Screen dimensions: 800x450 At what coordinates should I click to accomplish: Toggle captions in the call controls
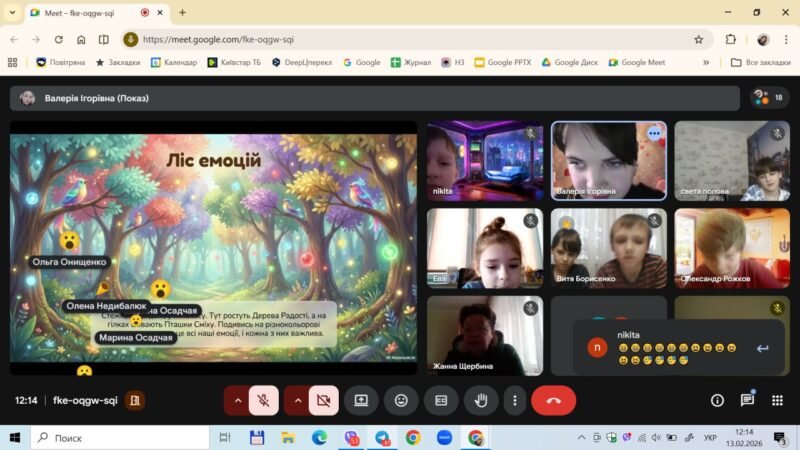click(x=441, y=400)
